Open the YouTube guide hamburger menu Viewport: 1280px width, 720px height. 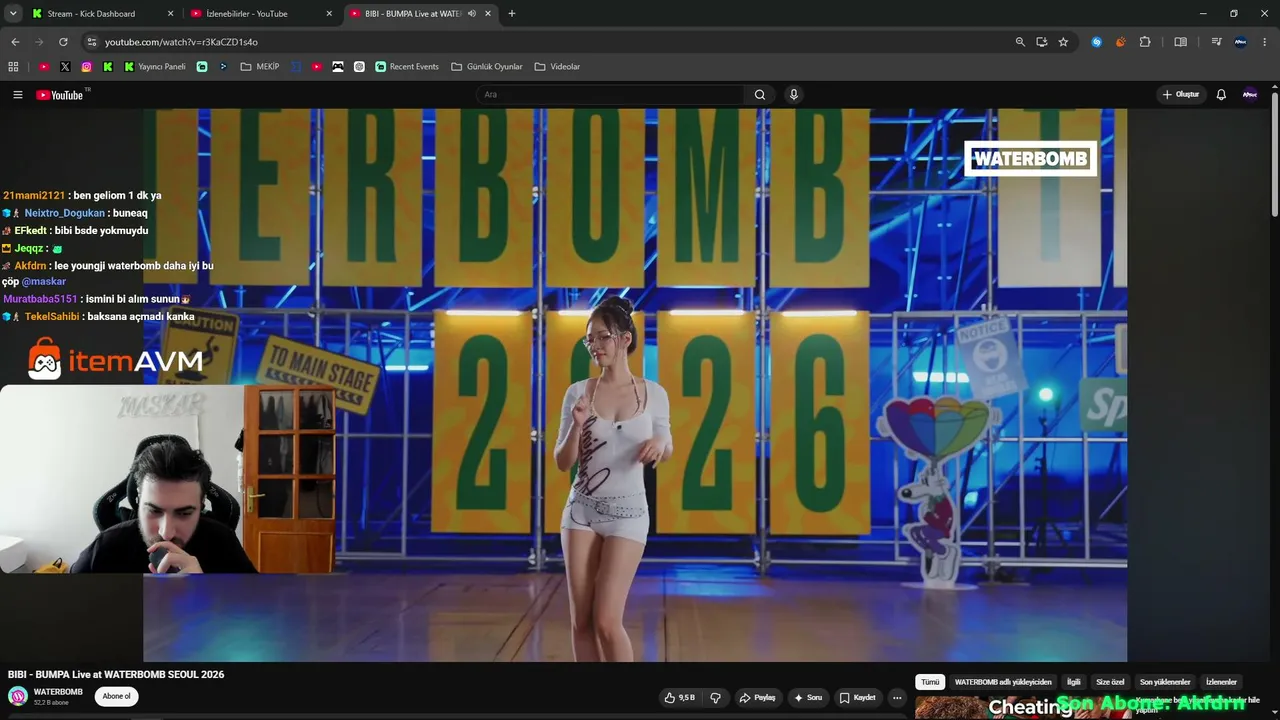click(17, 95)
